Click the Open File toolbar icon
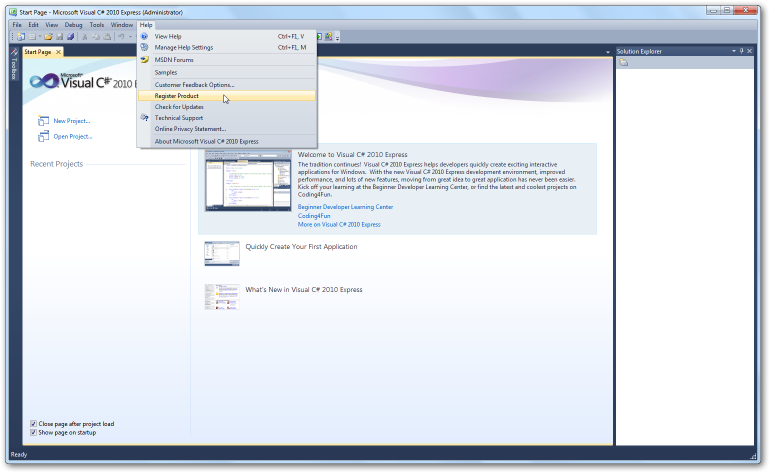 (47, 37)
